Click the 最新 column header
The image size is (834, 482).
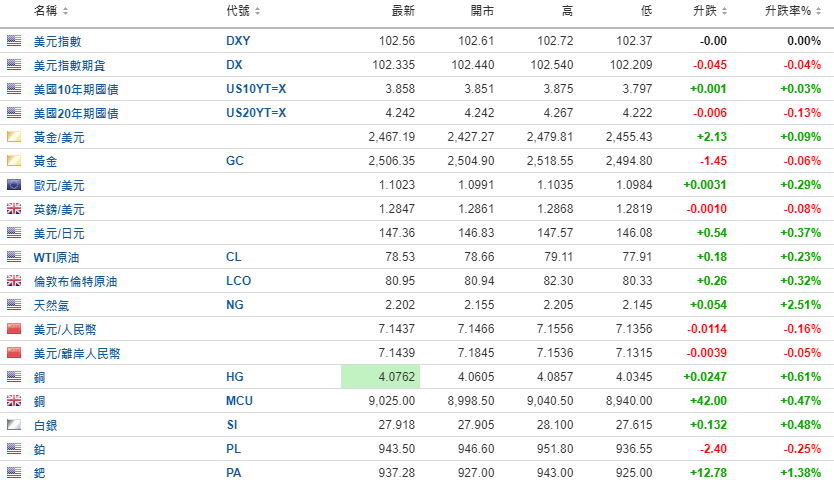403,11
